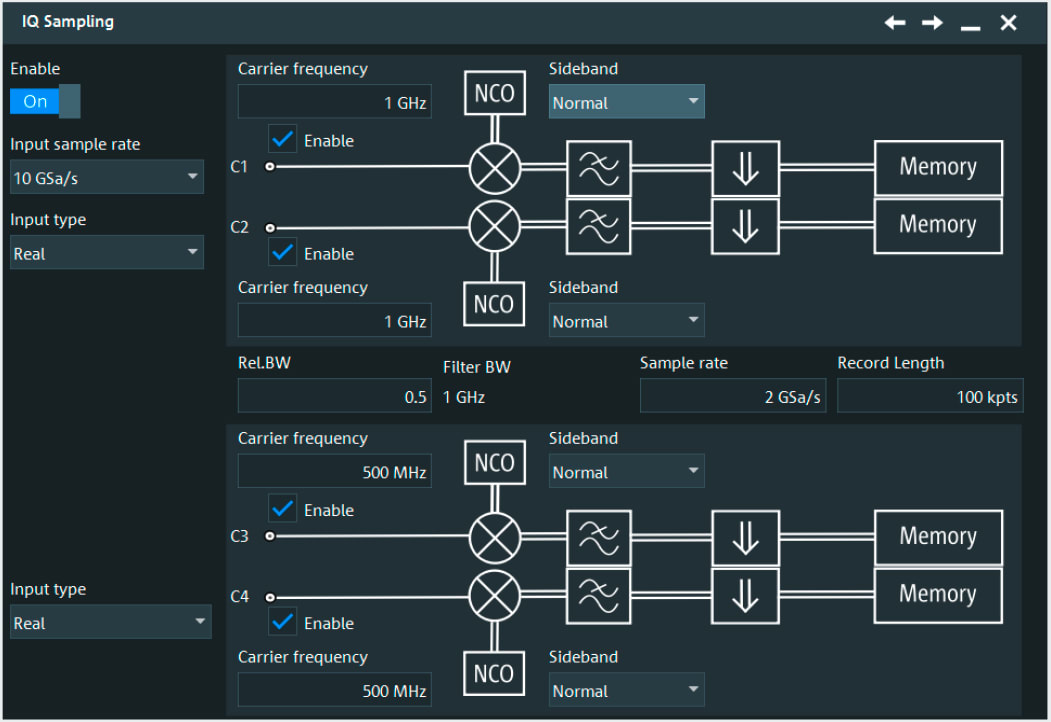The height and width of the screenshot is (722, 1051).
Task: Click the forward navigation arrow
Action: tap(931, 22)
